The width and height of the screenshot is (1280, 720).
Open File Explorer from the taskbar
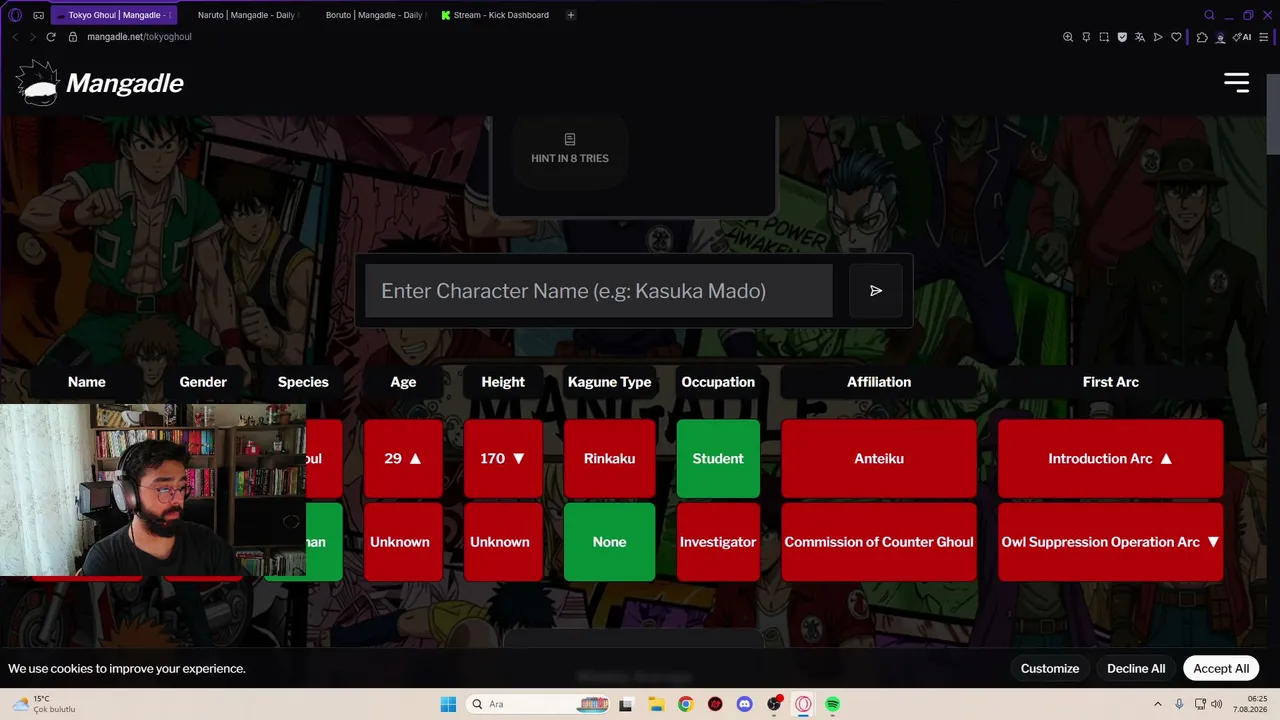point(656,704)
